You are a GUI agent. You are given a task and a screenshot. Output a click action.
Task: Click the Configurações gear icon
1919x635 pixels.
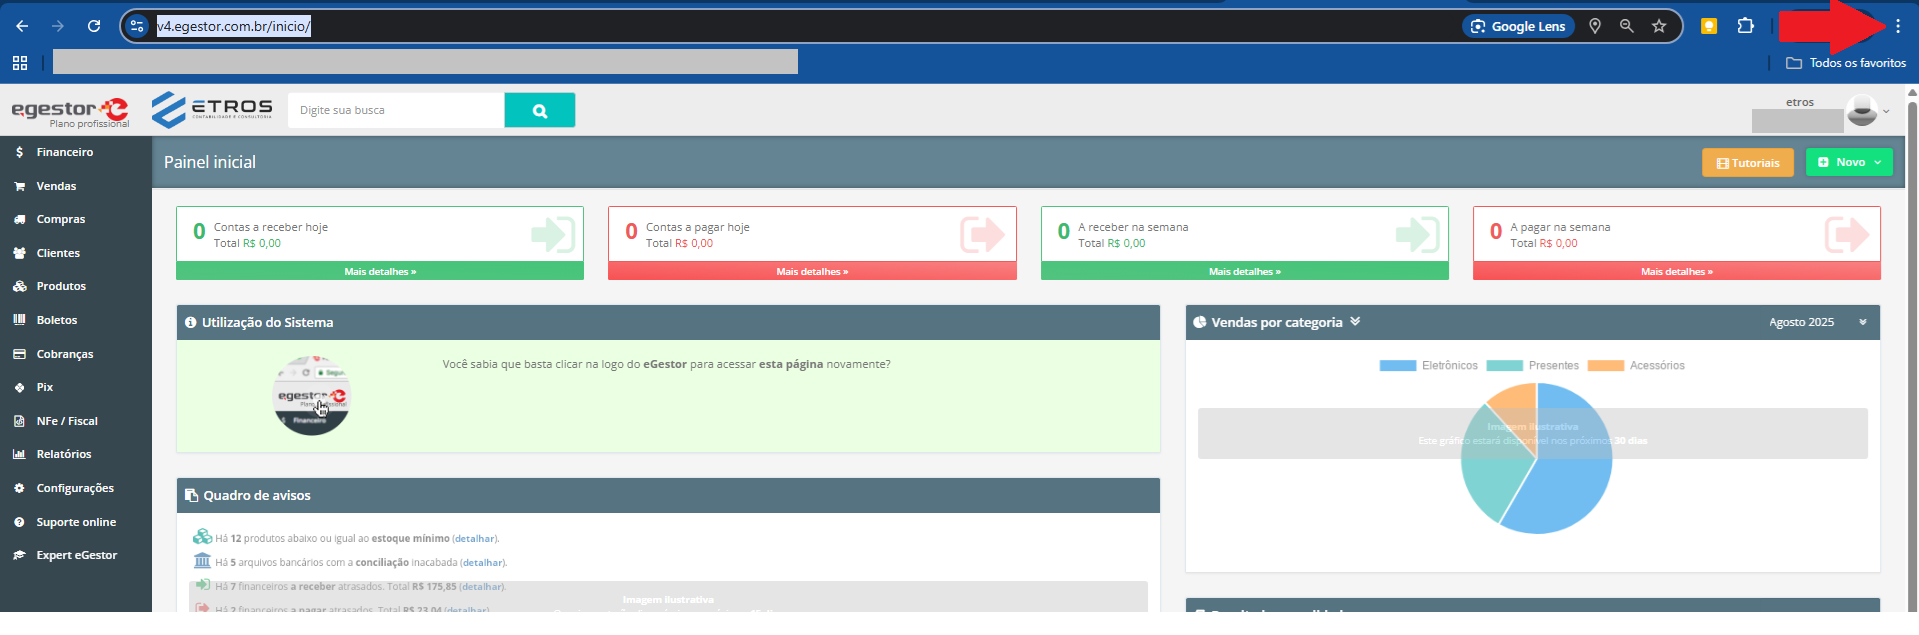[x=19, y=488]
